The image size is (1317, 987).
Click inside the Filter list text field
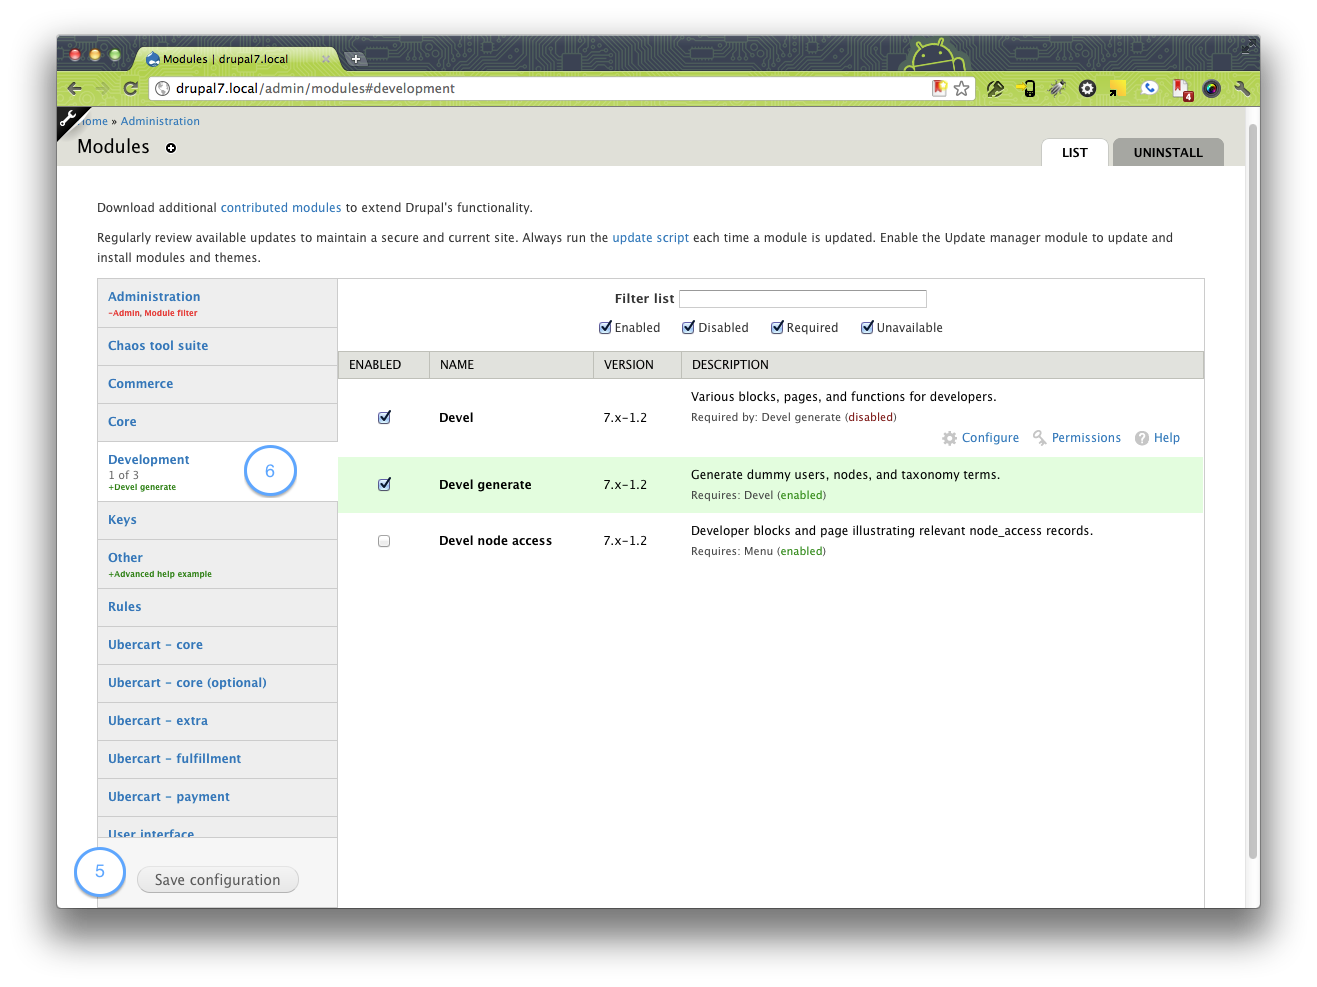[x=802, y=298]
